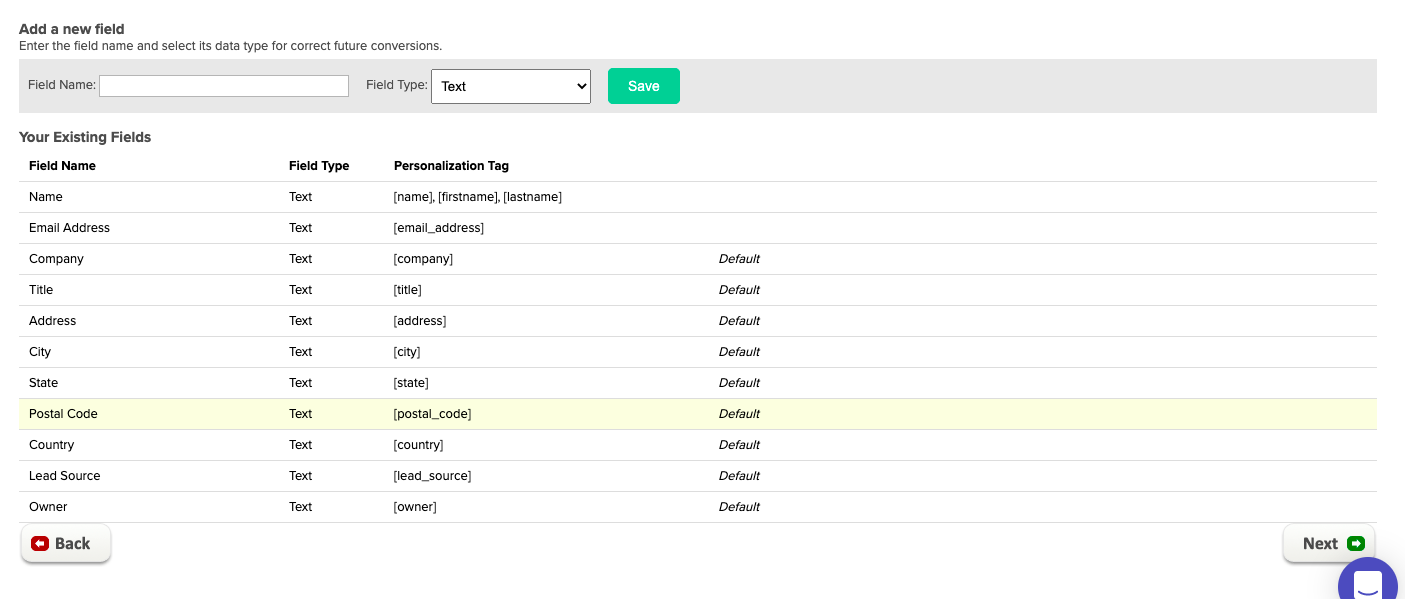Select the Country field row
The width and height of the screenshot is (1405, 599).
pos(698,445)
